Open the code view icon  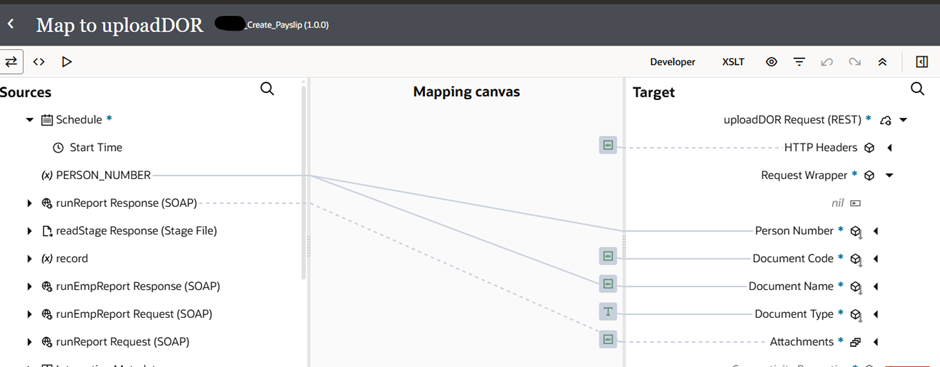coord(39,62)
